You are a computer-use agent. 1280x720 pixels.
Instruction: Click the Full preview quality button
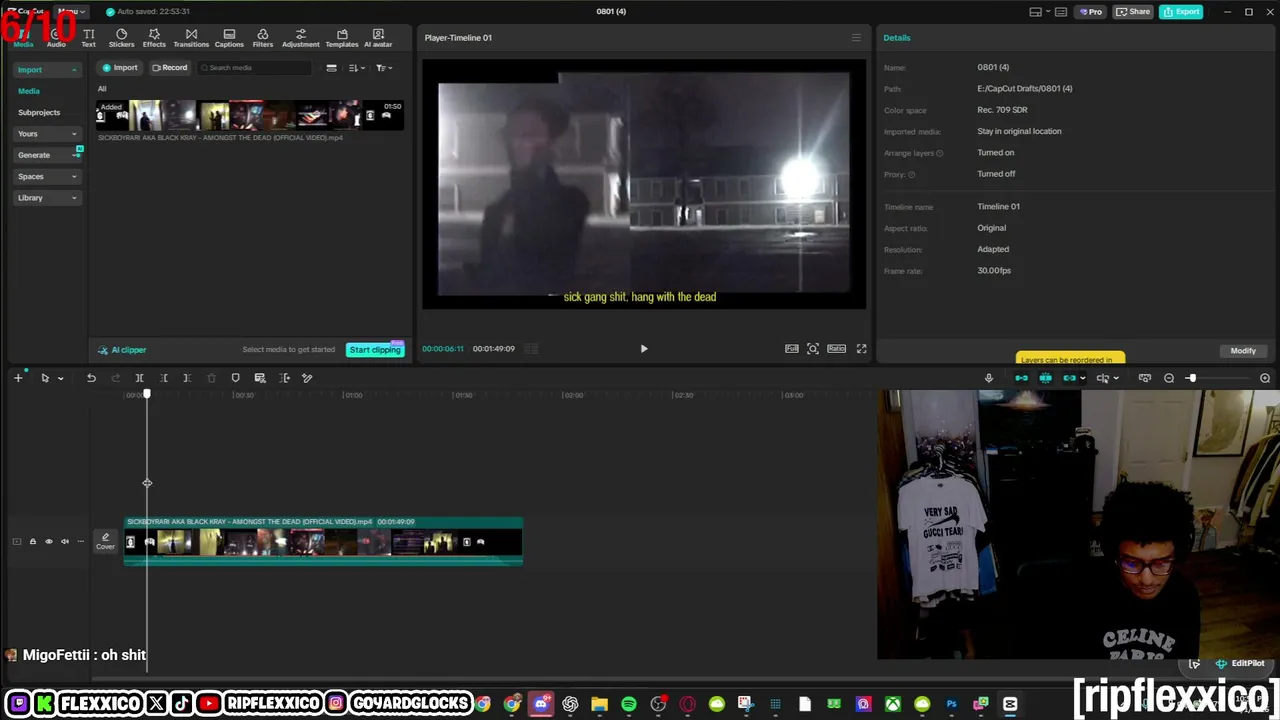[792, 349]
